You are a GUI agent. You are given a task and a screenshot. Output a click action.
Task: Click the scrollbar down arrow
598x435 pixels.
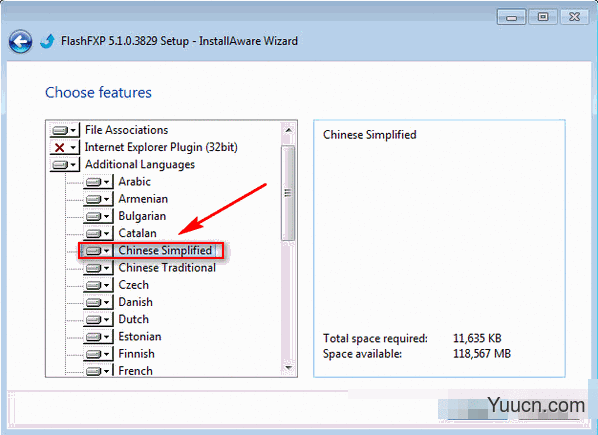click(x=288, y=368)
